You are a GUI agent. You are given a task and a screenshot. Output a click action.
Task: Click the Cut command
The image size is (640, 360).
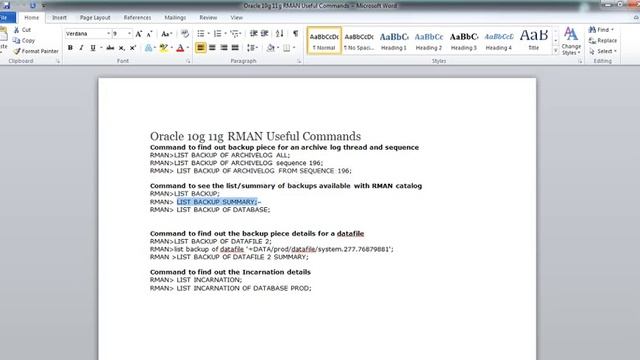pos(22,30)
